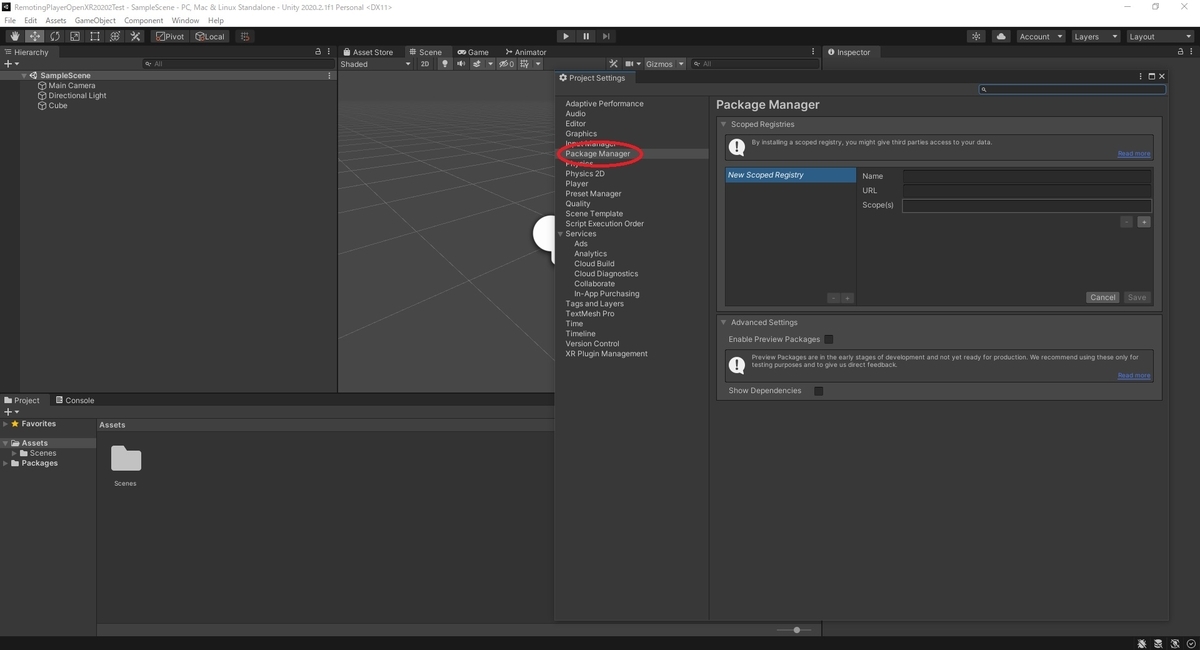Click Cancel in Scoped Registries
1200x650 pixels.
coord(1103,297)
